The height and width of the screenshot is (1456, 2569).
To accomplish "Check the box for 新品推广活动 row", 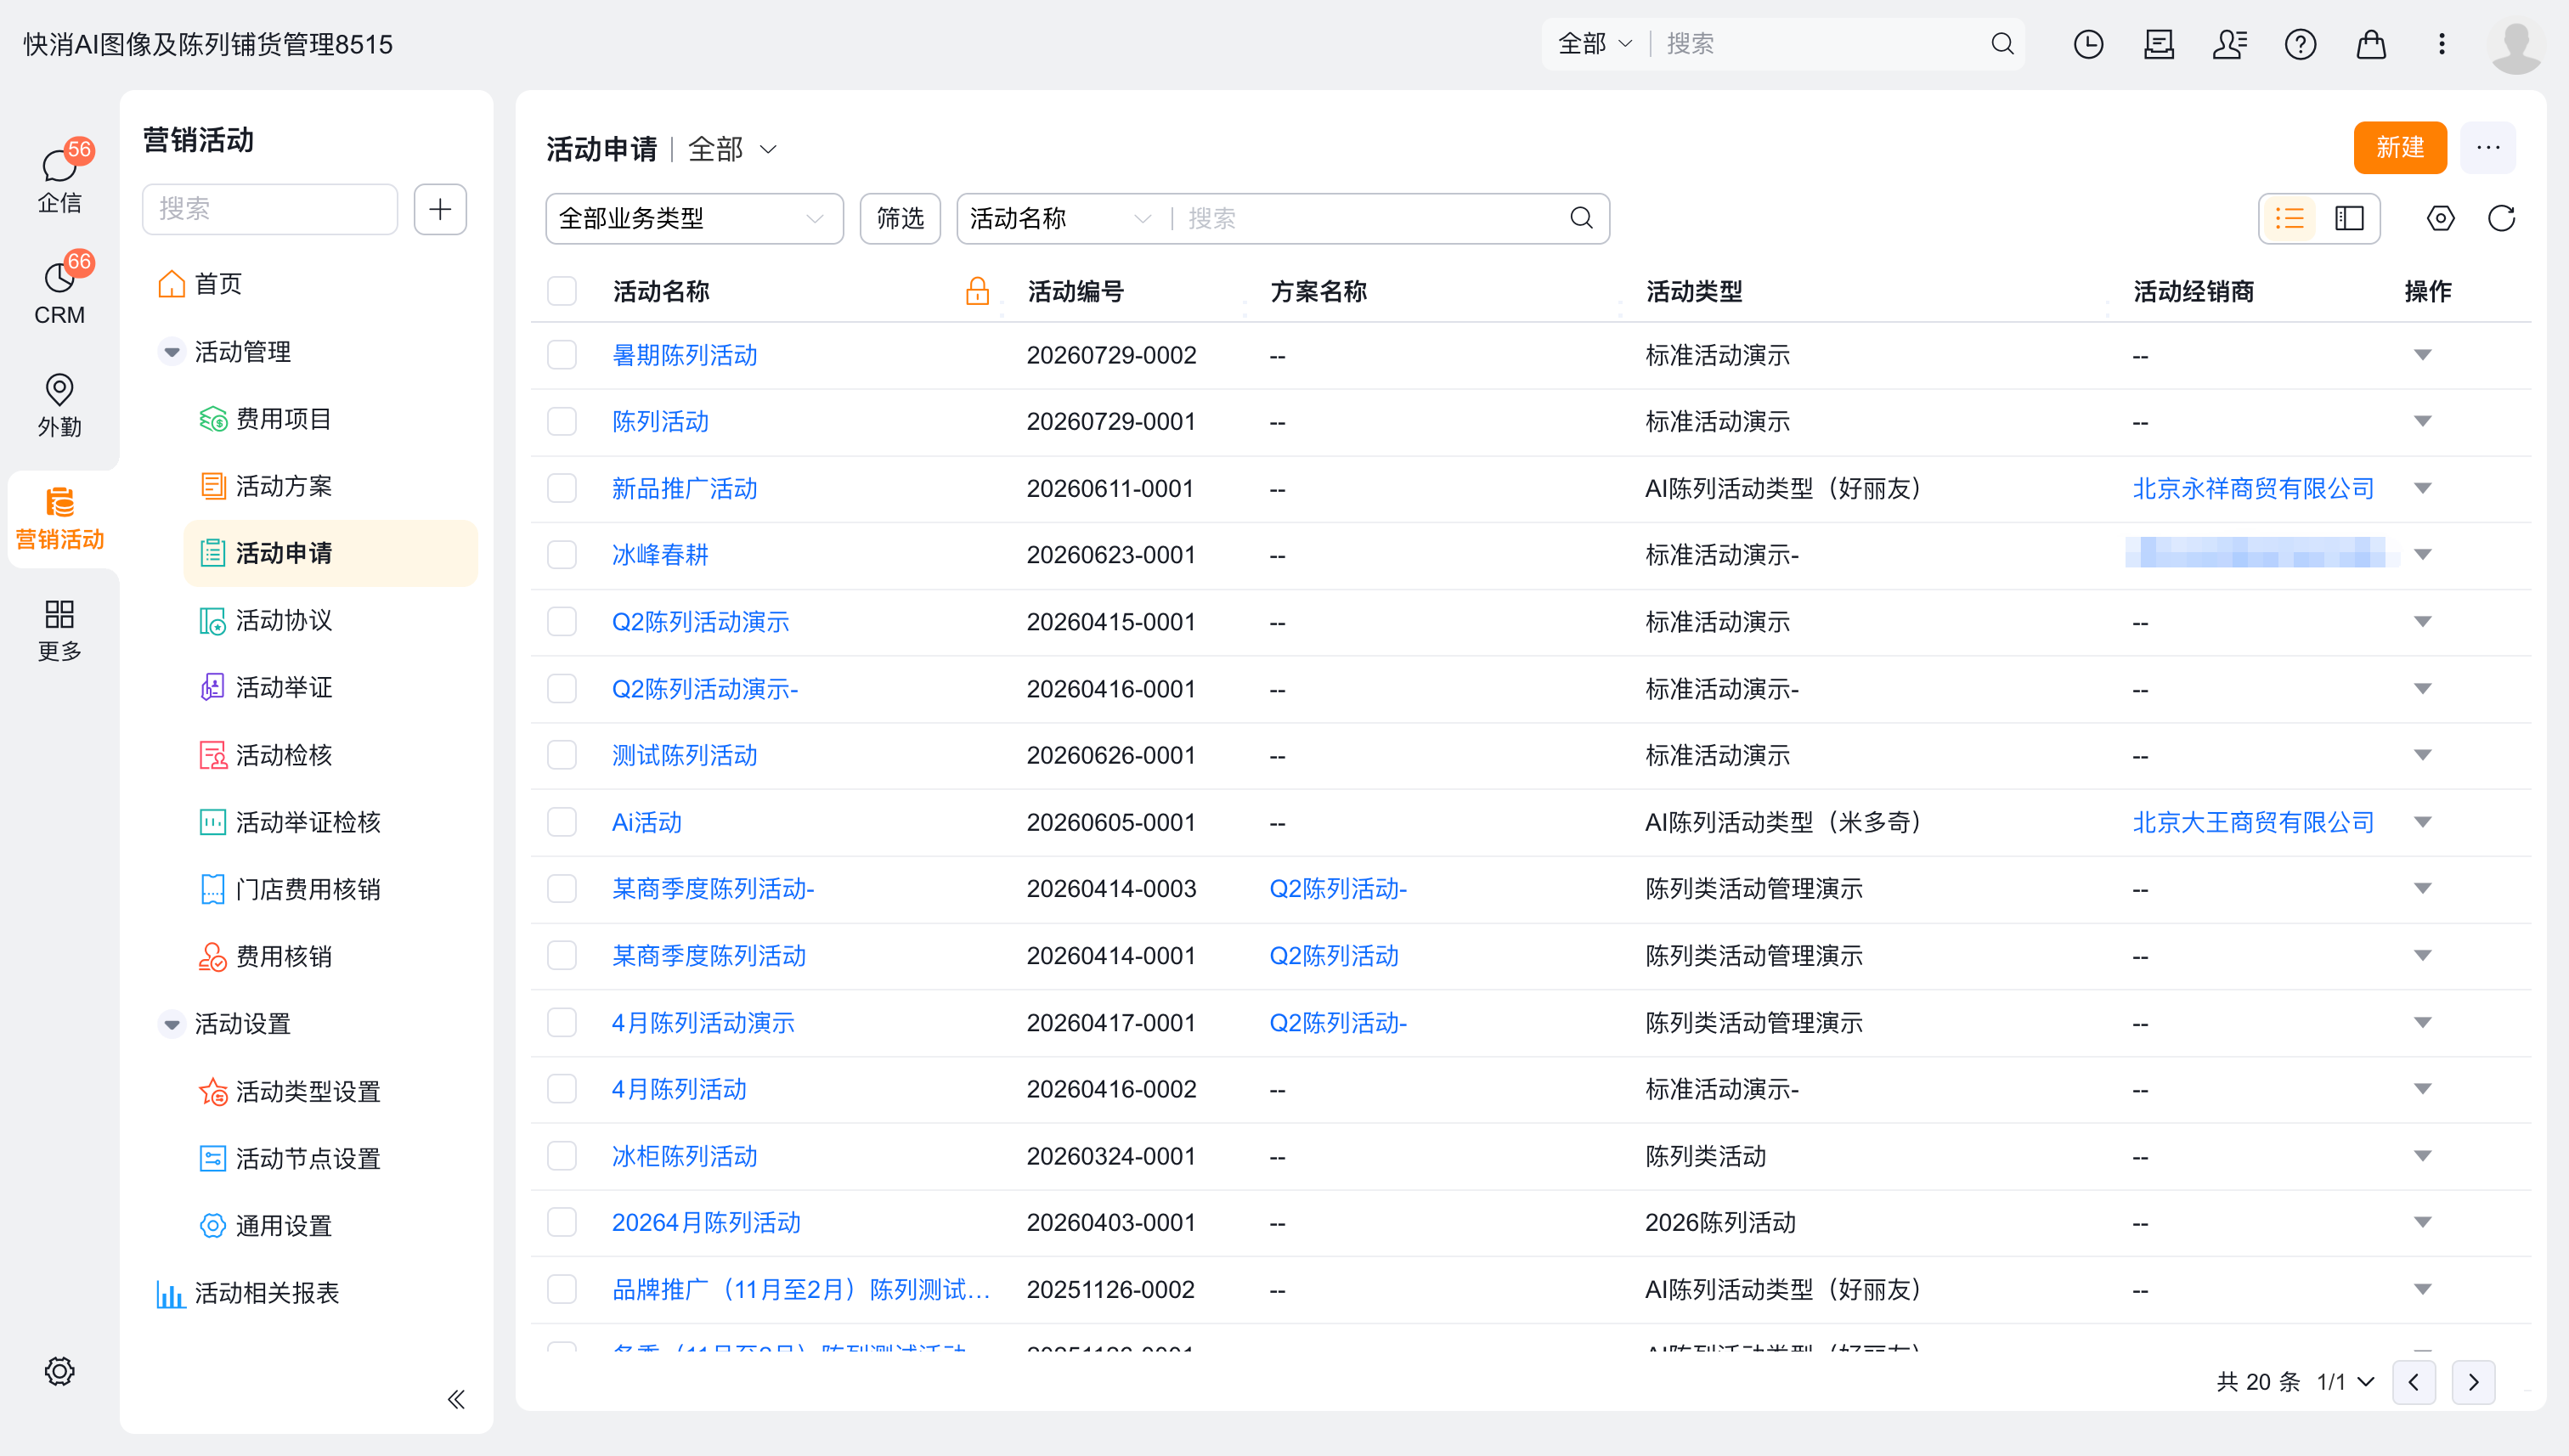I will [562, 488].
